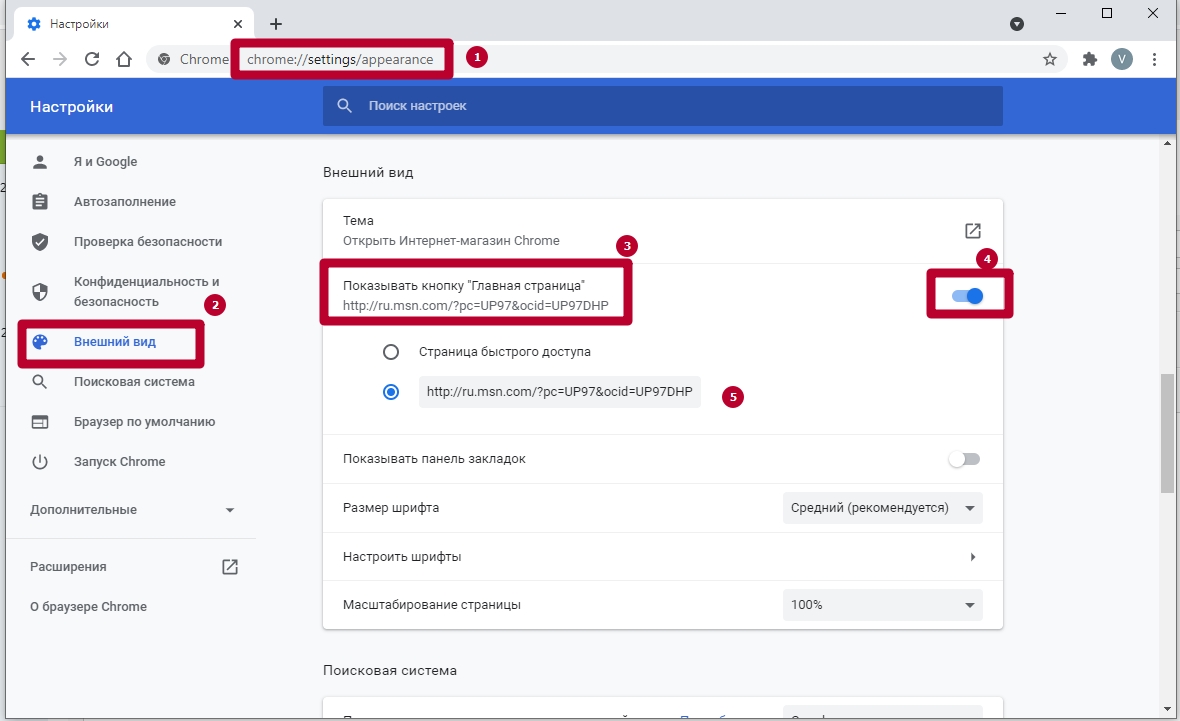1180x721 pixels.
Task: Go to Проверка безопасности section
Action: pos(148,242)
